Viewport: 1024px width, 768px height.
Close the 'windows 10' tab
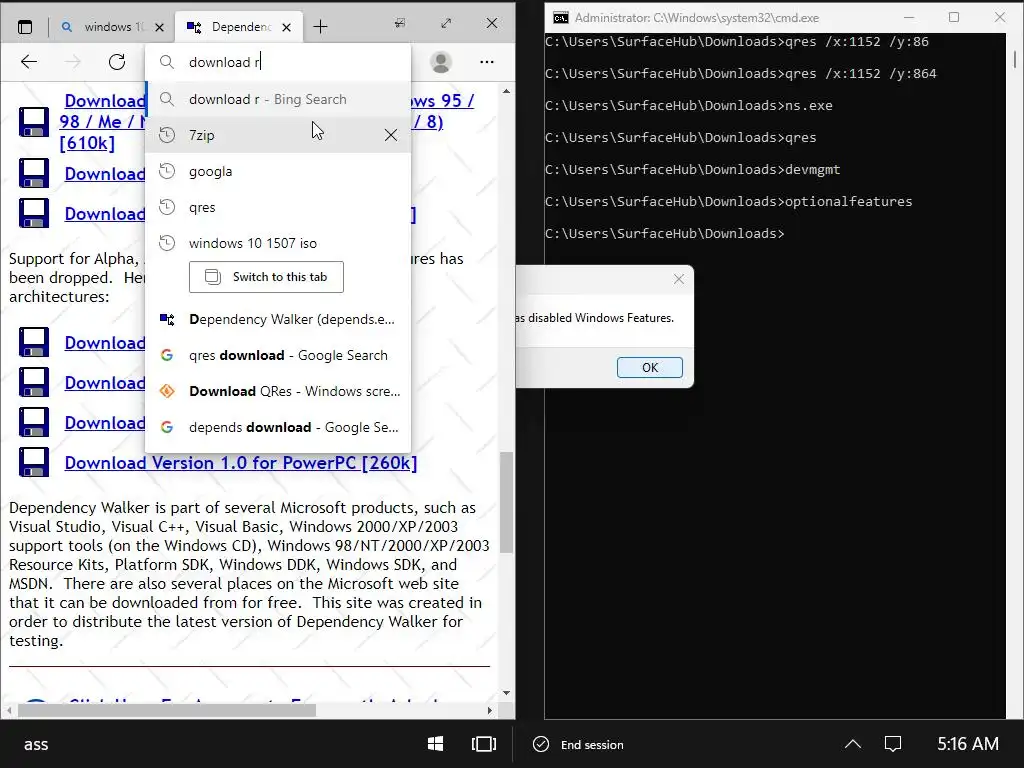[x=160, y=27]
